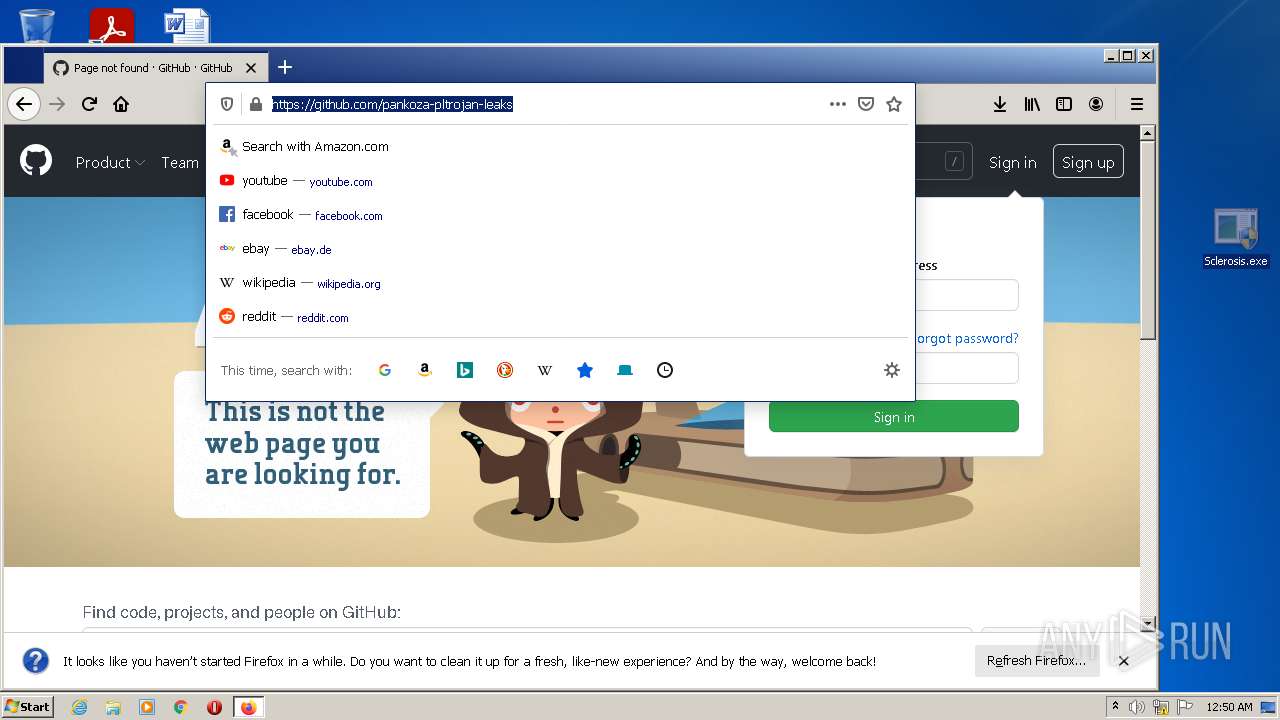This screenshot has height=720, width=1280.
Task: Open the Windows Start menu
Action: (x=28, y=706)
